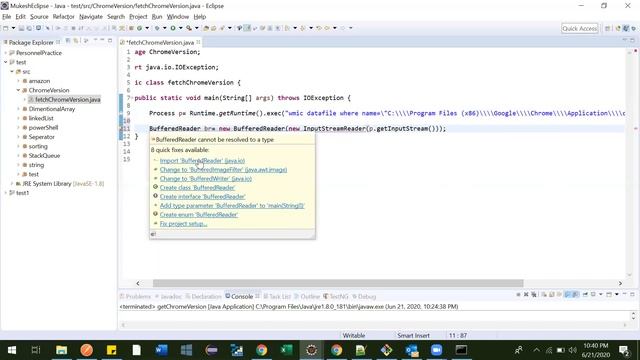This screenshot has height=360, width=640.
Task: Open Microsoft Word from the taskbar
Action: coord(161,350)
